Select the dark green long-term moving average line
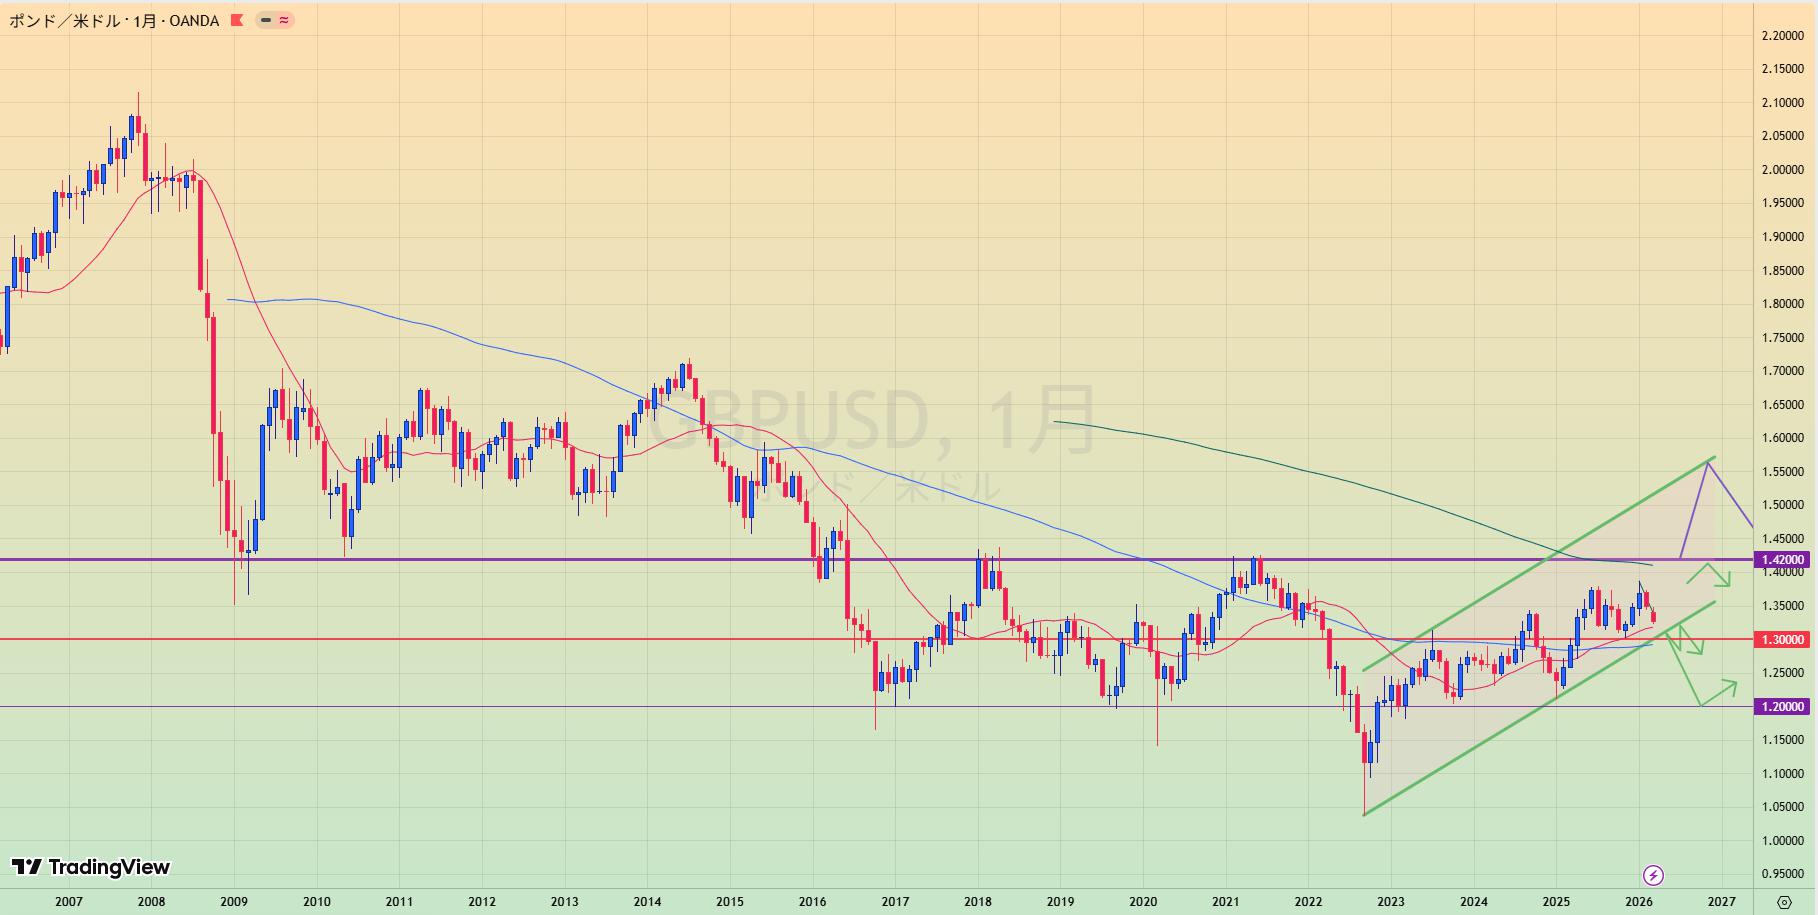This screenshot has height=915, width=1818. (1300, 468)
